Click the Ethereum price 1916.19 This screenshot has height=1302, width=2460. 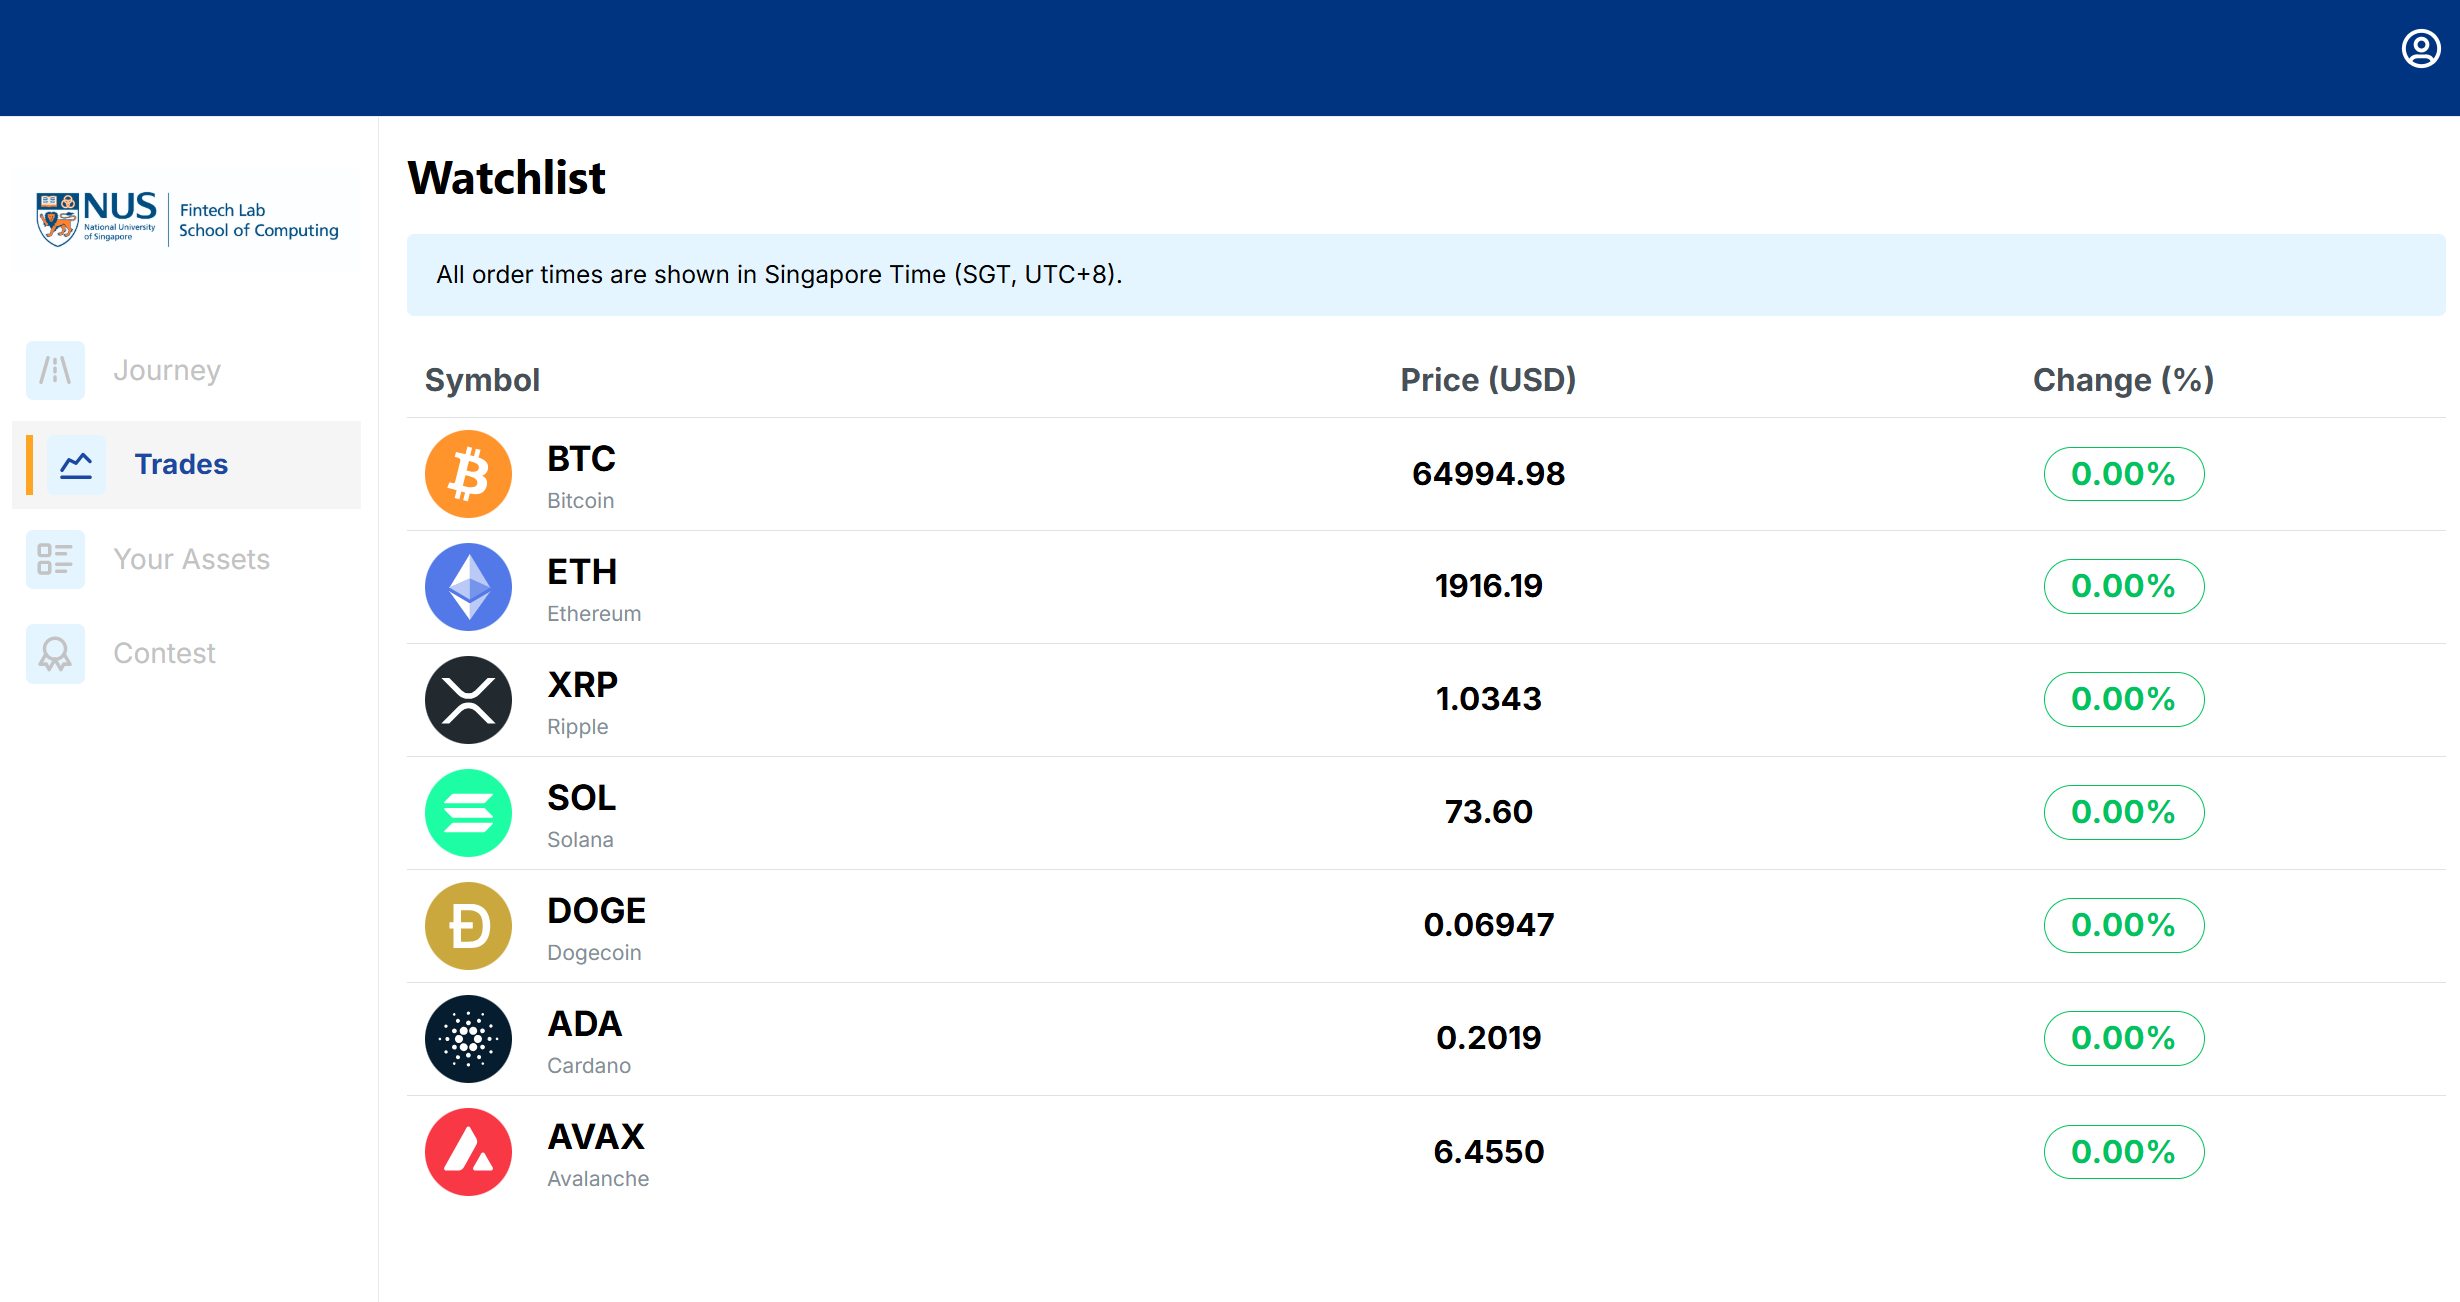pyautogui.click(x=1489, y=586)
